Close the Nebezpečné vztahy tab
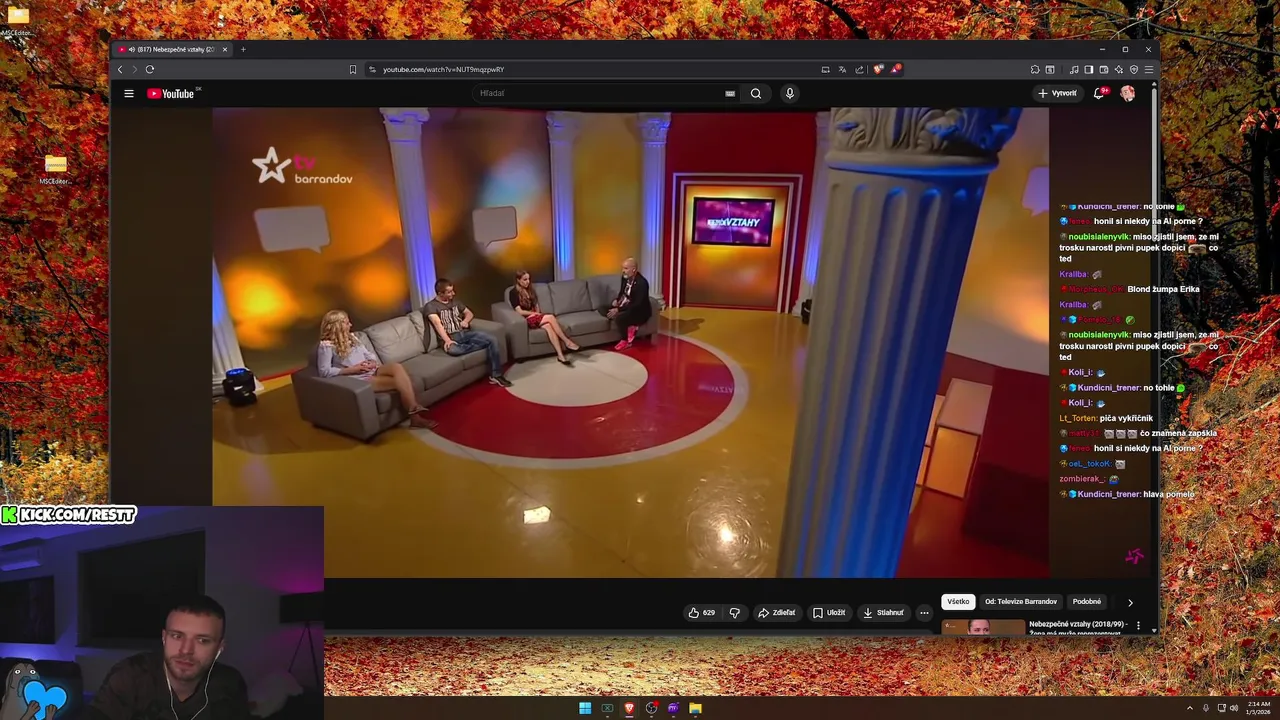The image size is (1280, 720). [225, 49]
